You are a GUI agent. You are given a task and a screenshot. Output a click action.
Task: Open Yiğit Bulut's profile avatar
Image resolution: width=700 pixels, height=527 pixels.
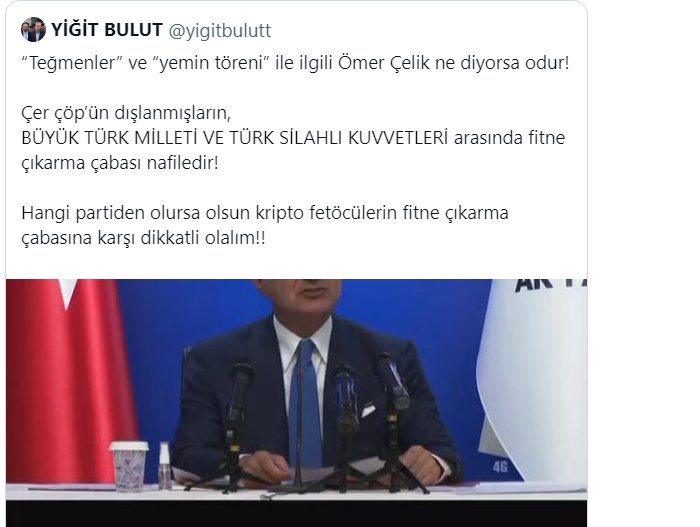click(x=33, y=30)
